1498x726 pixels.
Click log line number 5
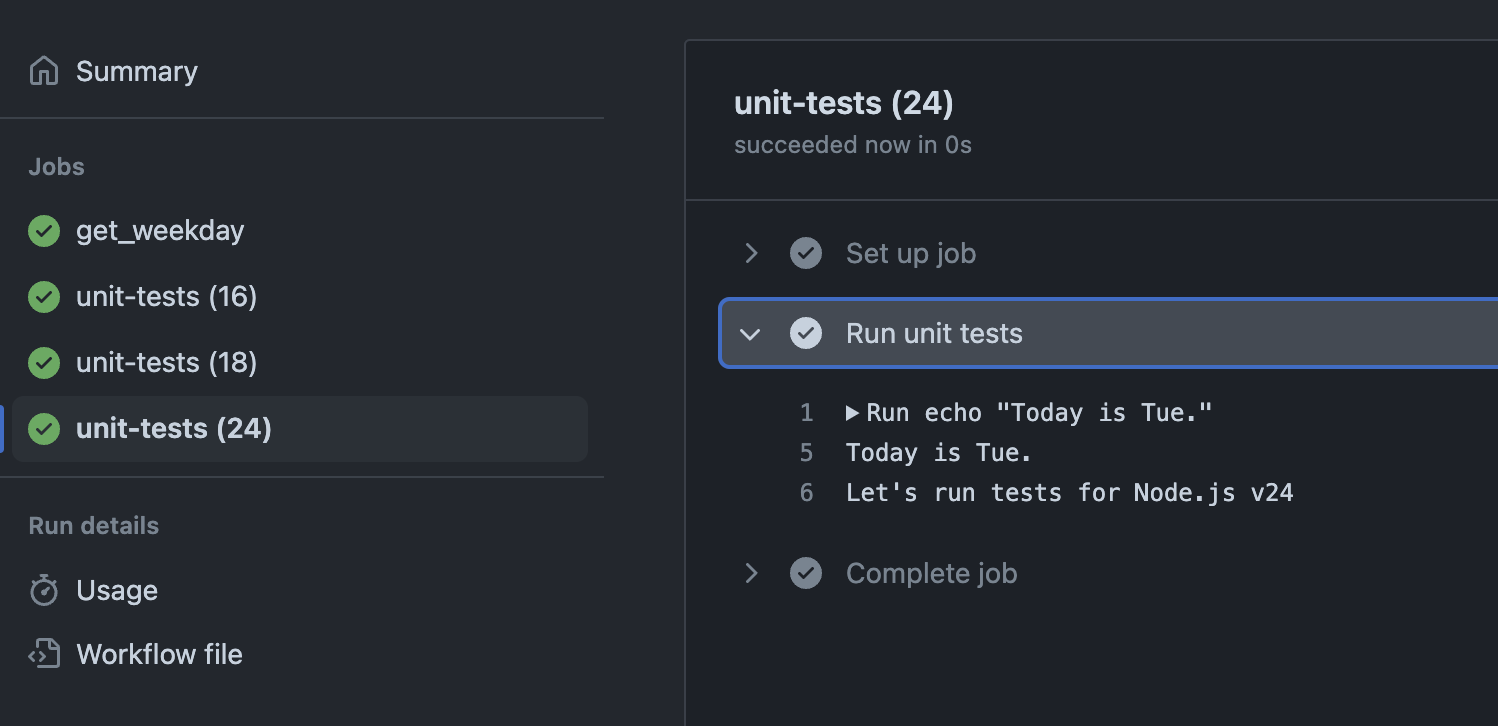(807, 453)
